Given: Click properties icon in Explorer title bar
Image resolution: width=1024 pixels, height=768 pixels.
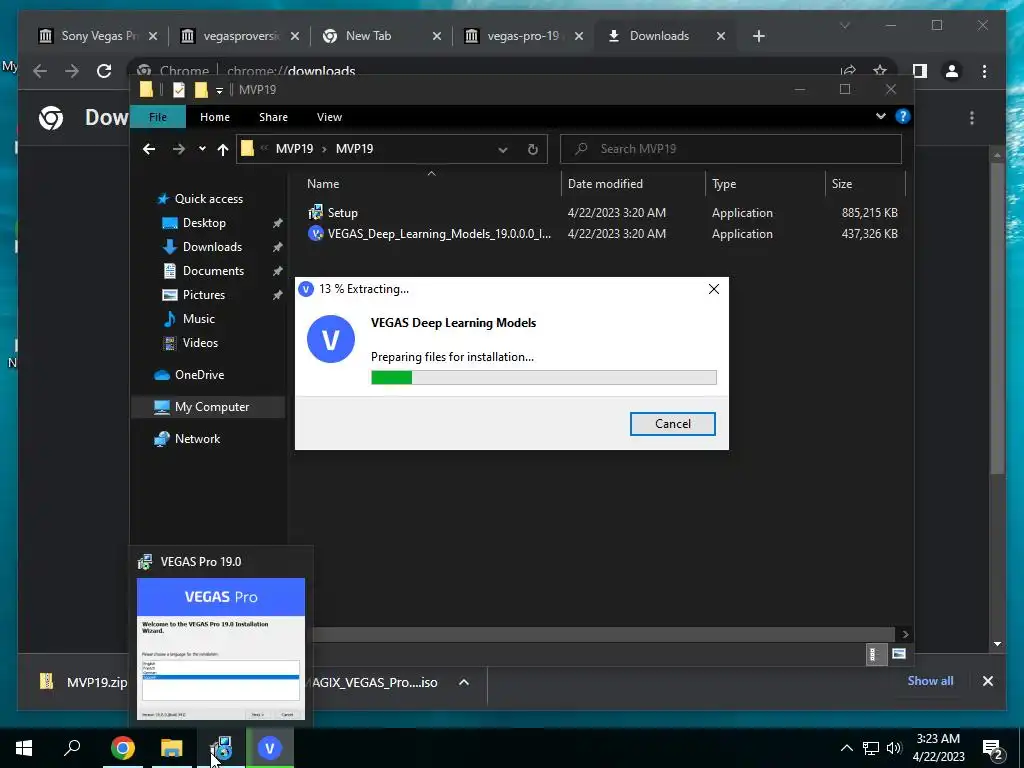Looking at the screenshot, I should (178, 89).
